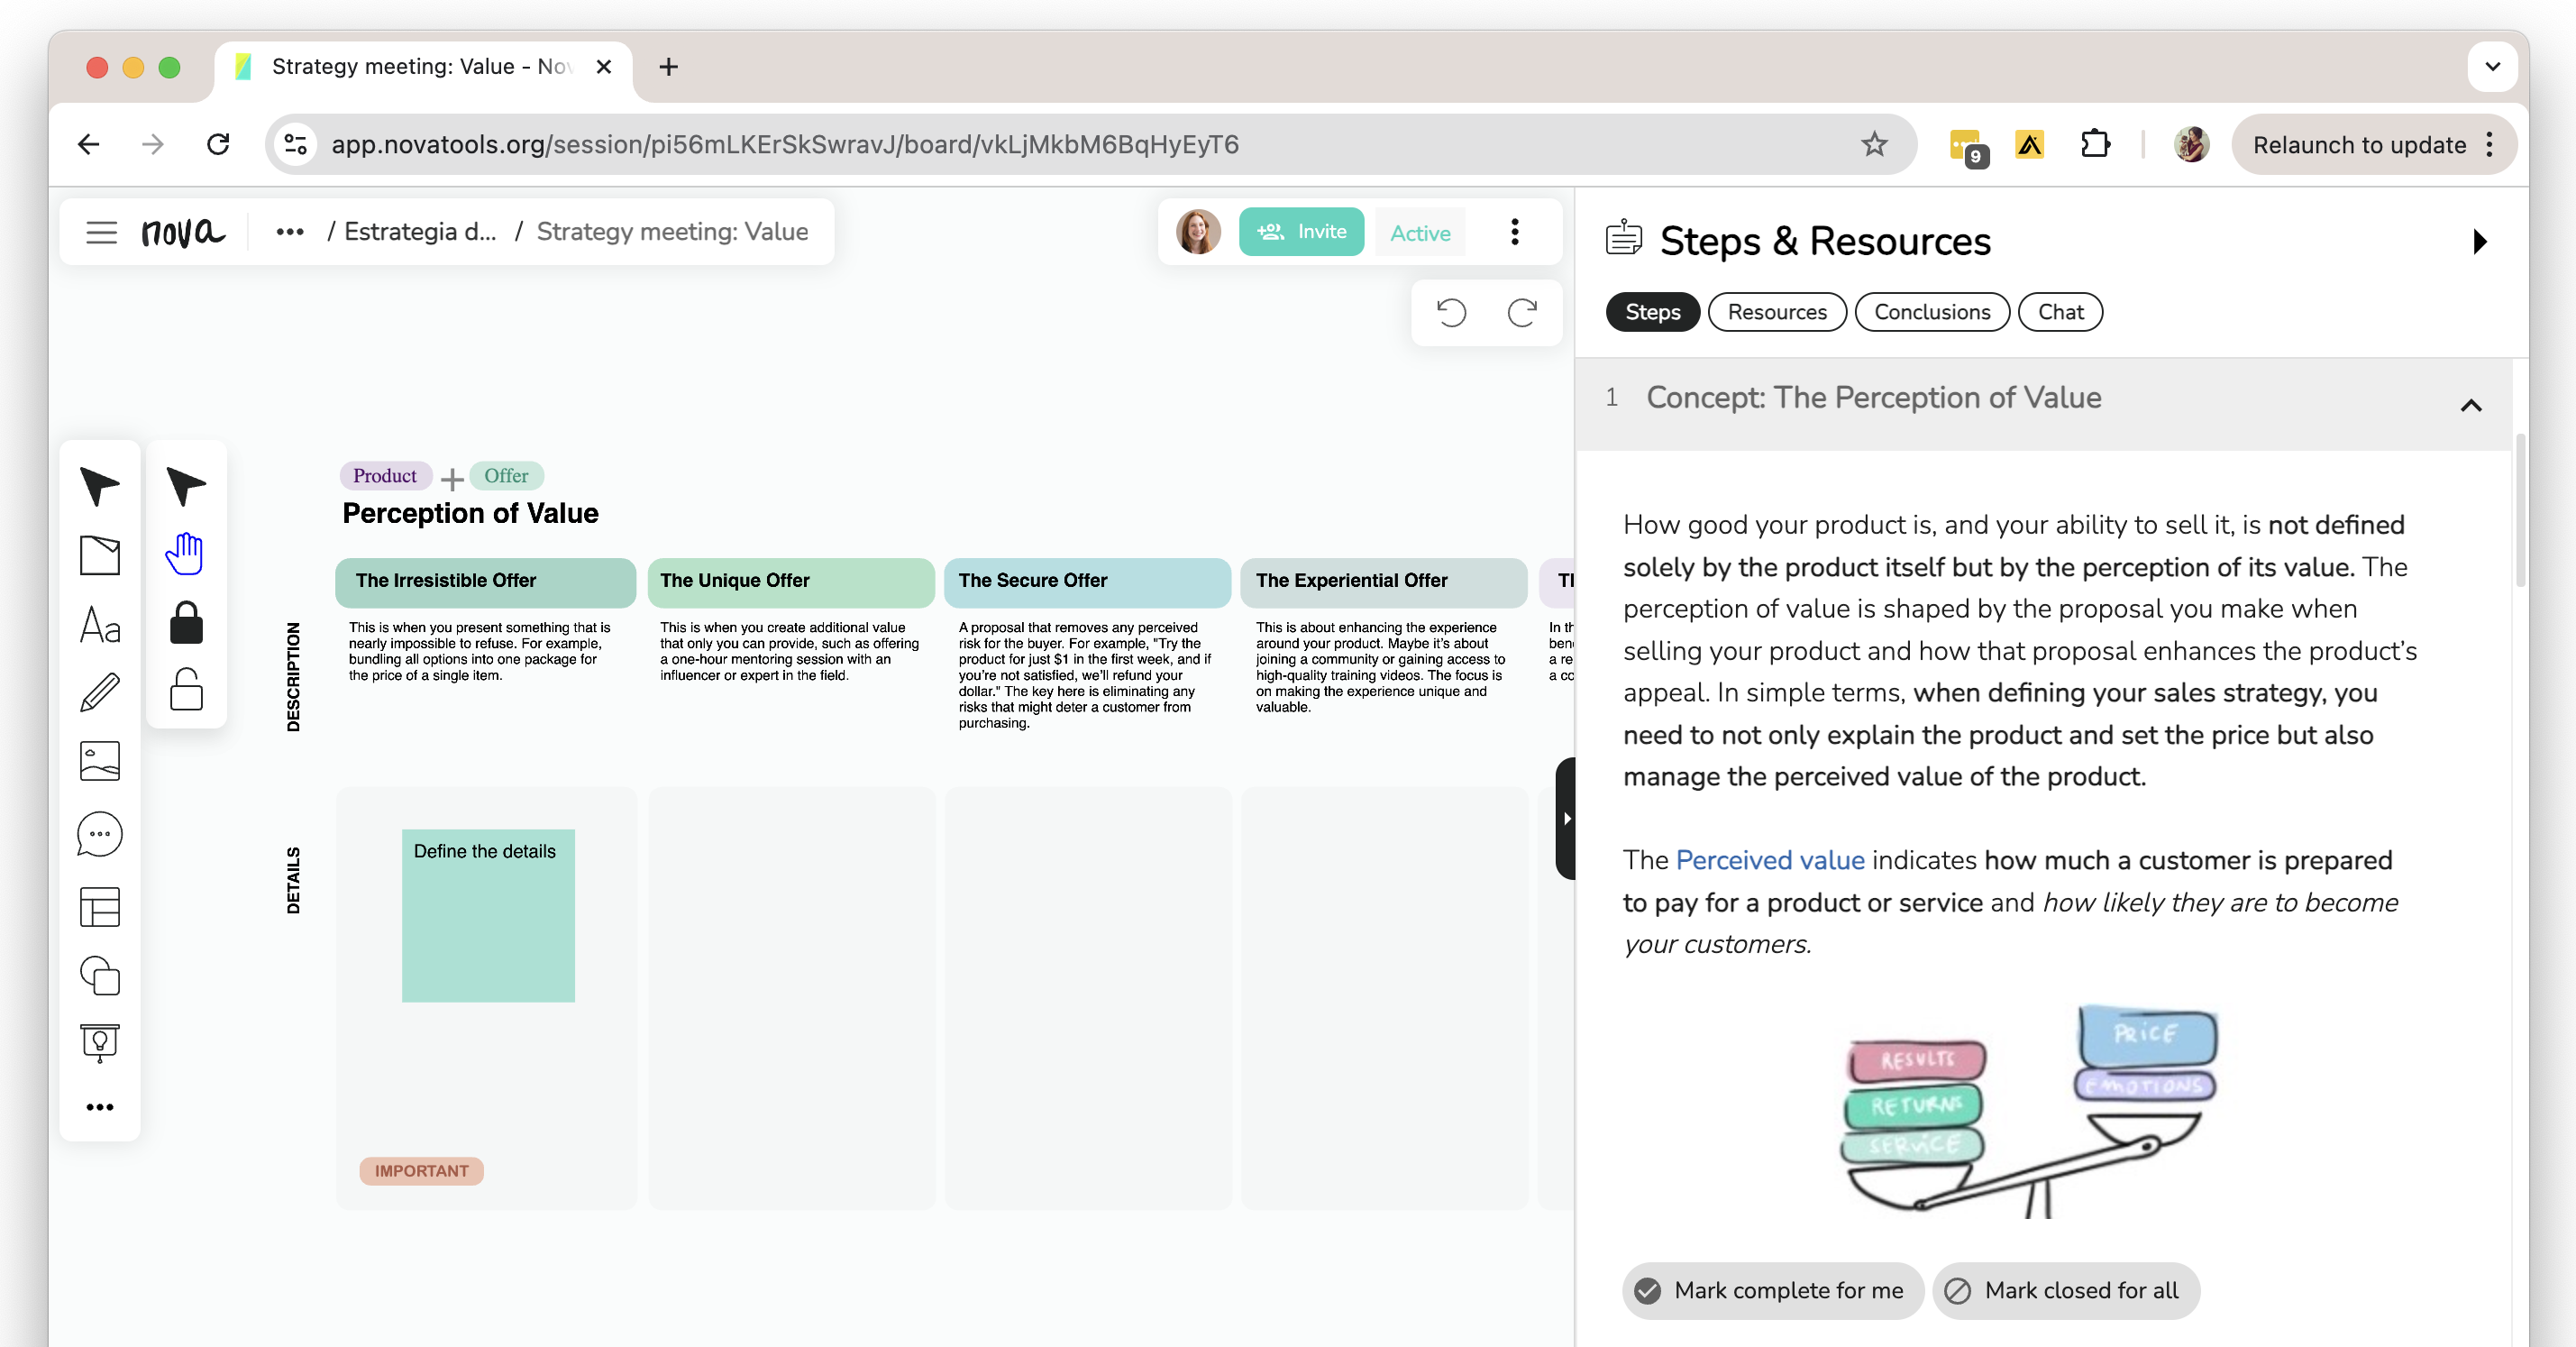Activate the hand pan tool

point(185,553)
